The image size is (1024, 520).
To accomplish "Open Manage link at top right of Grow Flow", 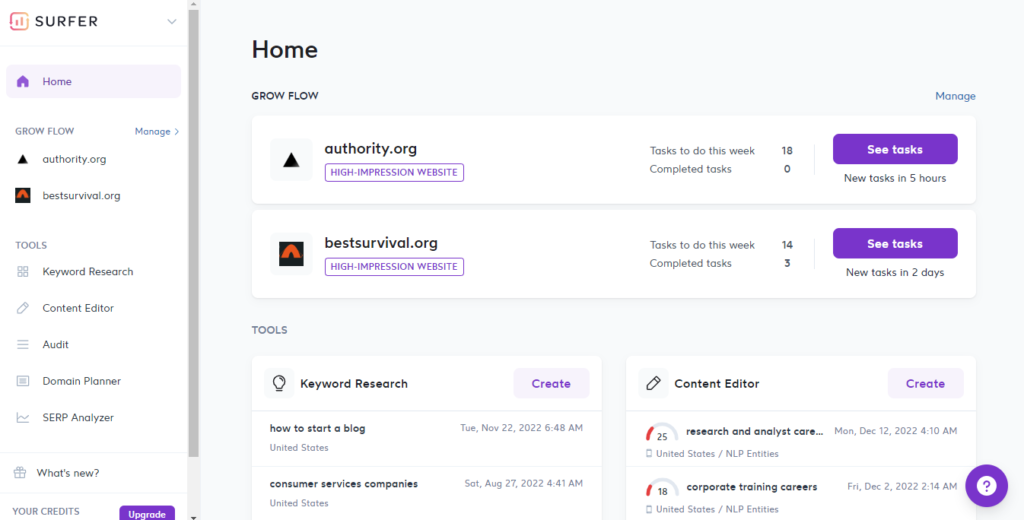I will pyautogui.click(x=955, y=96).
